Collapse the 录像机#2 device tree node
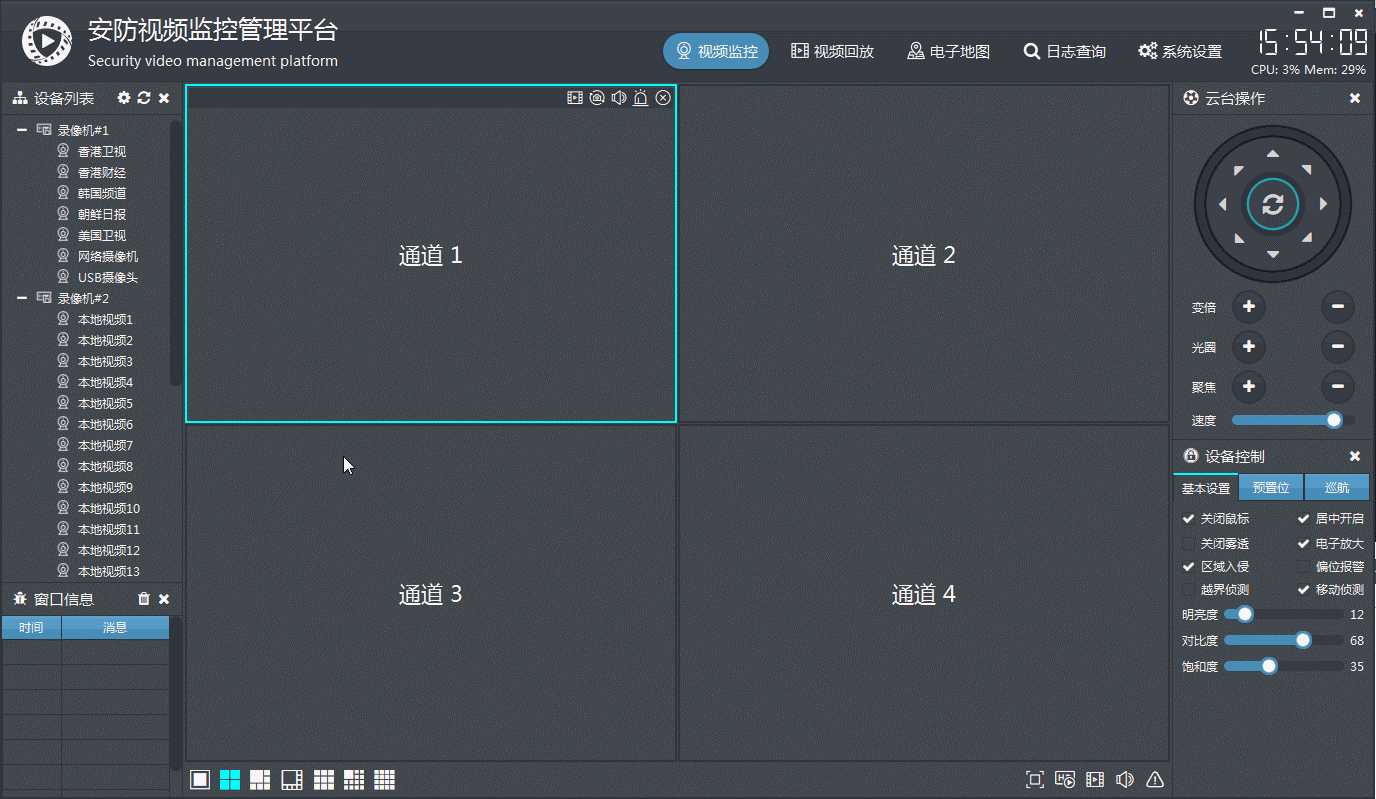The height and width of the screenshot is (799, 1376). point(22,297)
